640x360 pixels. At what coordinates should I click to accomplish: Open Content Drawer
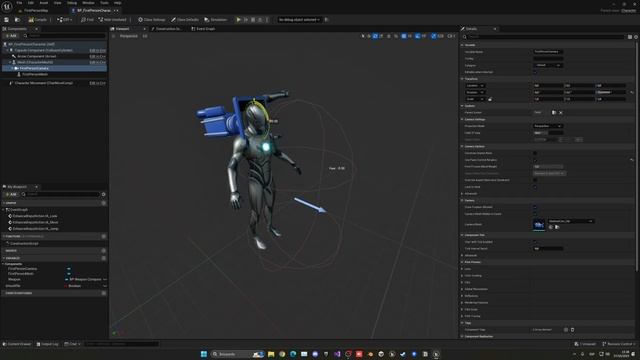pyautogui.click(x=17, y=344)
